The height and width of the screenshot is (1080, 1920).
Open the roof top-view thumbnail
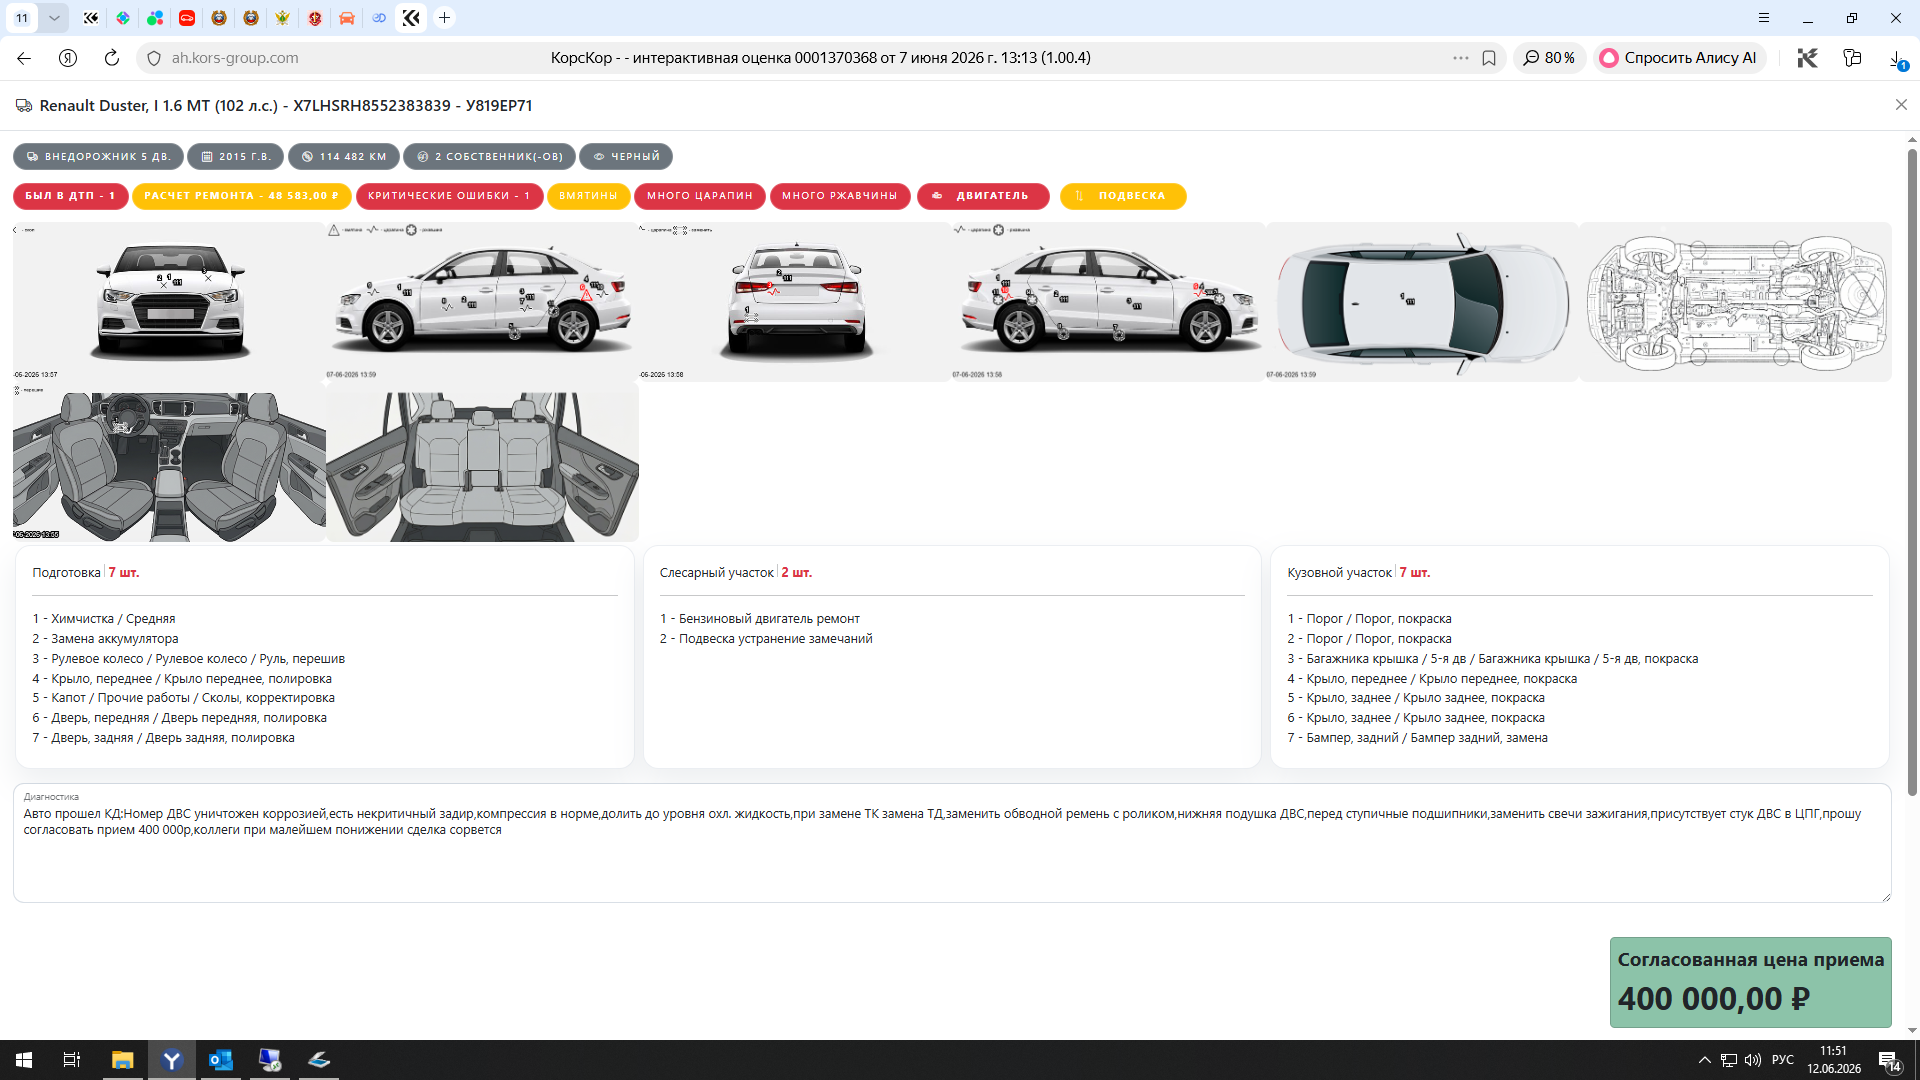click(1421, 301)
